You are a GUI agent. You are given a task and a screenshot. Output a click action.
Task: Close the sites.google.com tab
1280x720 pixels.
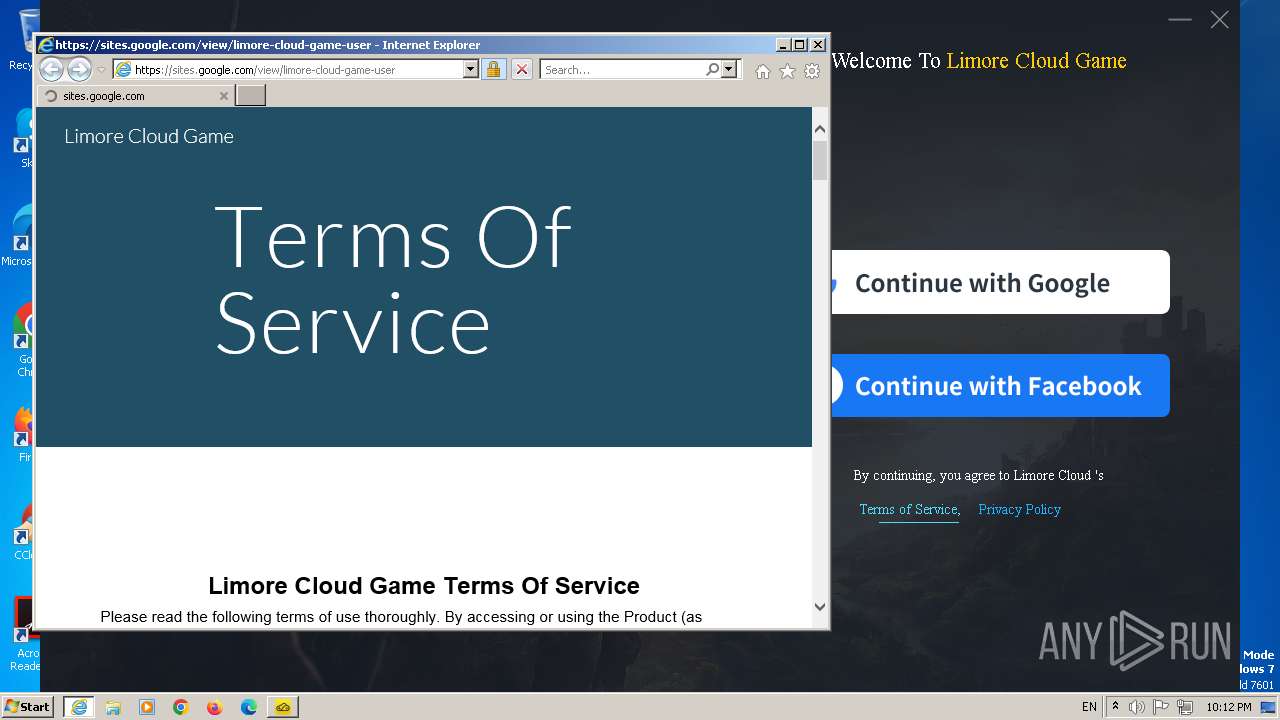coord(224,96)
